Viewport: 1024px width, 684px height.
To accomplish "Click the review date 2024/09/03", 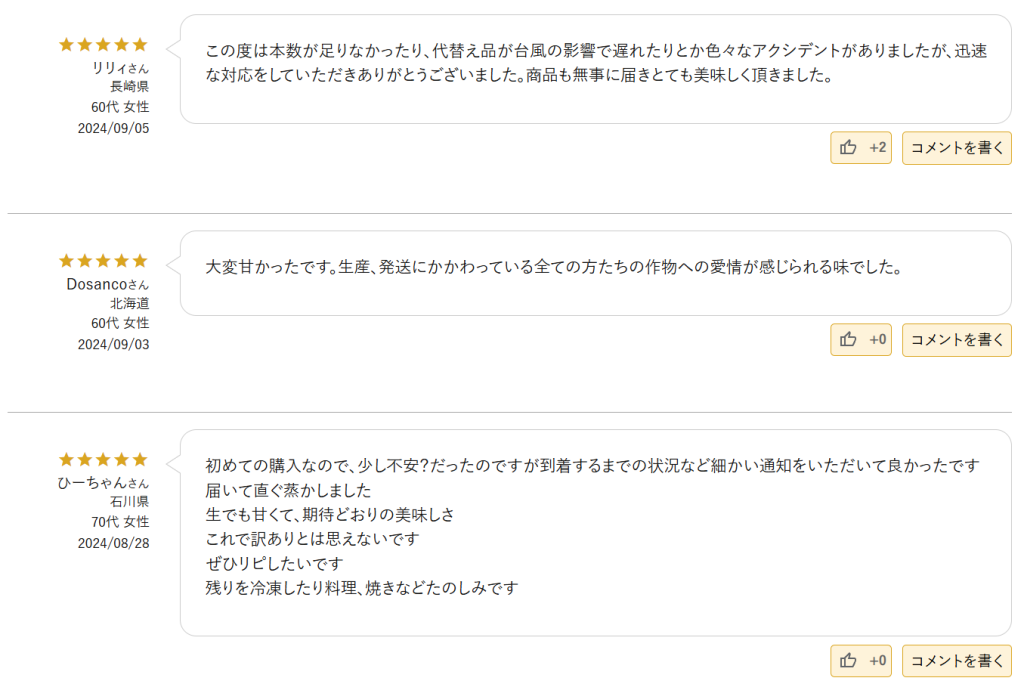I will pos(114,344).
